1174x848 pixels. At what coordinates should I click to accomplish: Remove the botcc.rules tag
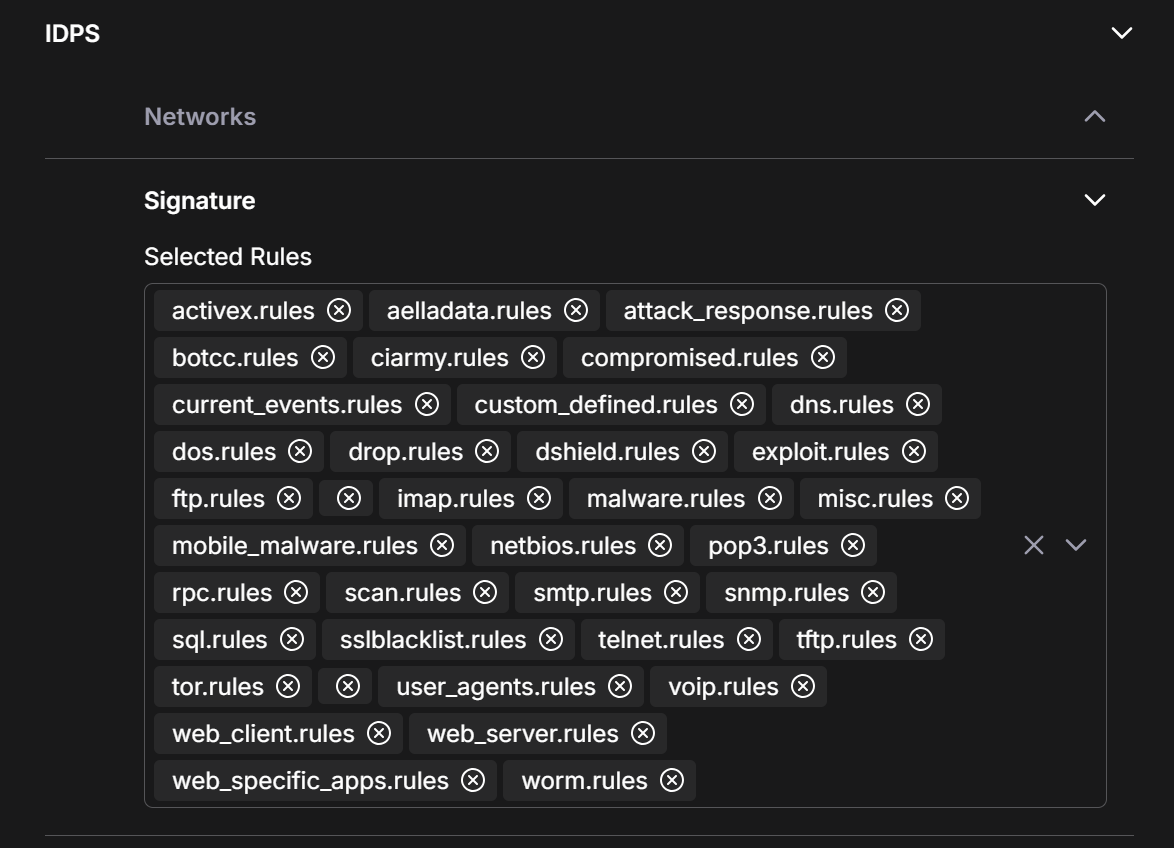pyautogui.click(x=322, y=358)
